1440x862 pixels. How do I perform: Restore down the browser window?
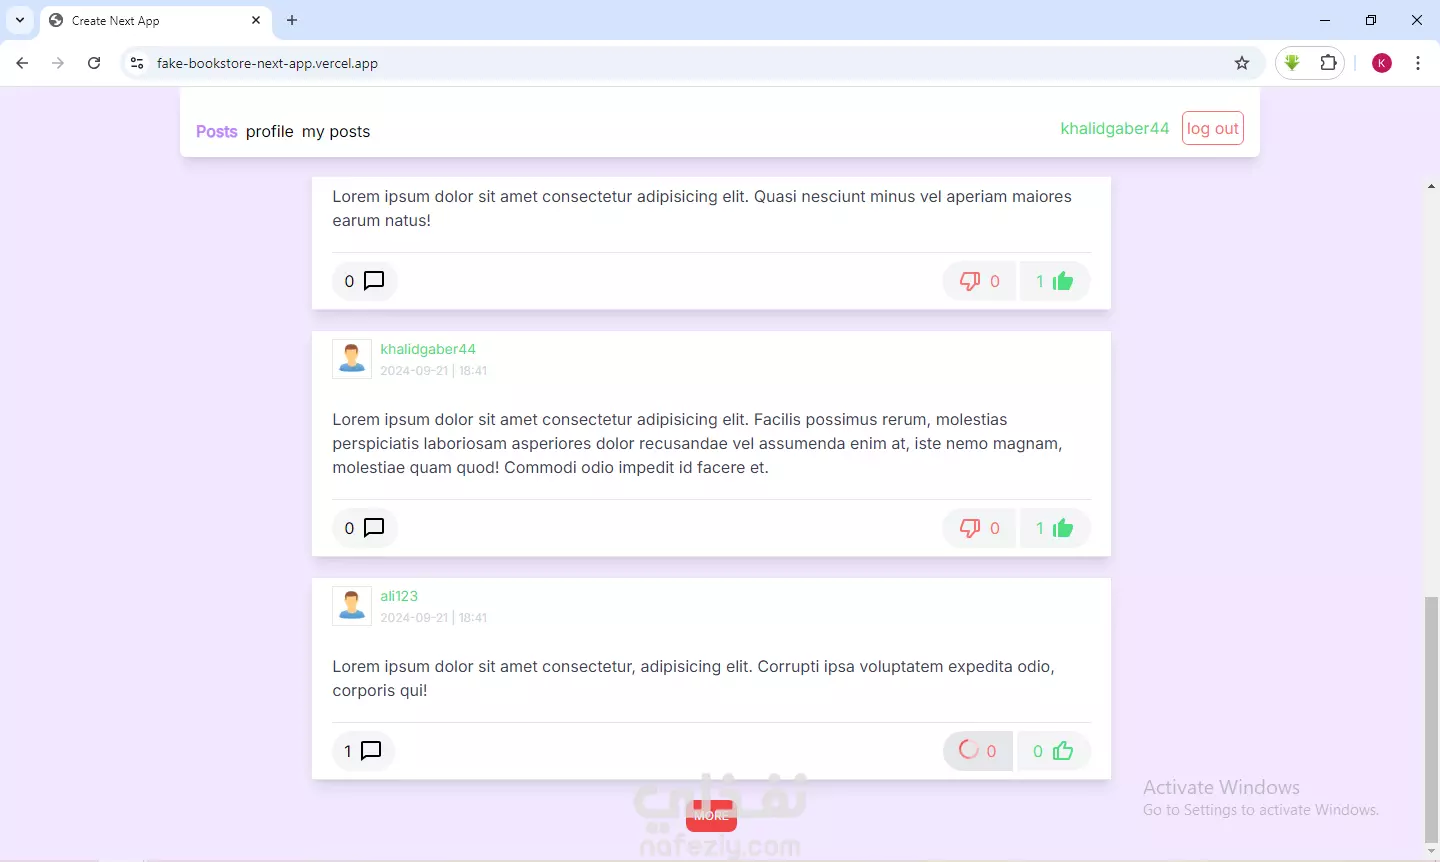pos(1371,20)
